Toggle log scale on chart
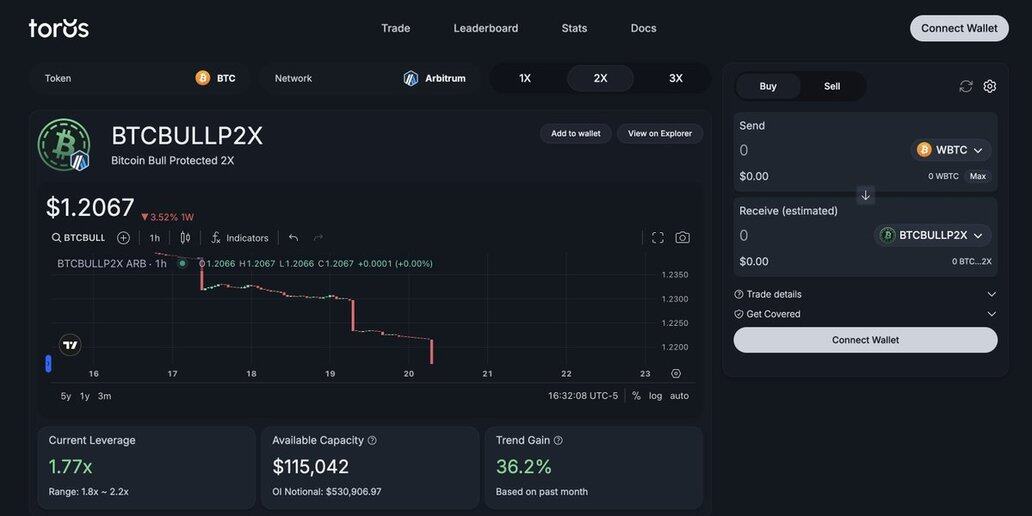Screen dimensions: 1032x516 655,396
